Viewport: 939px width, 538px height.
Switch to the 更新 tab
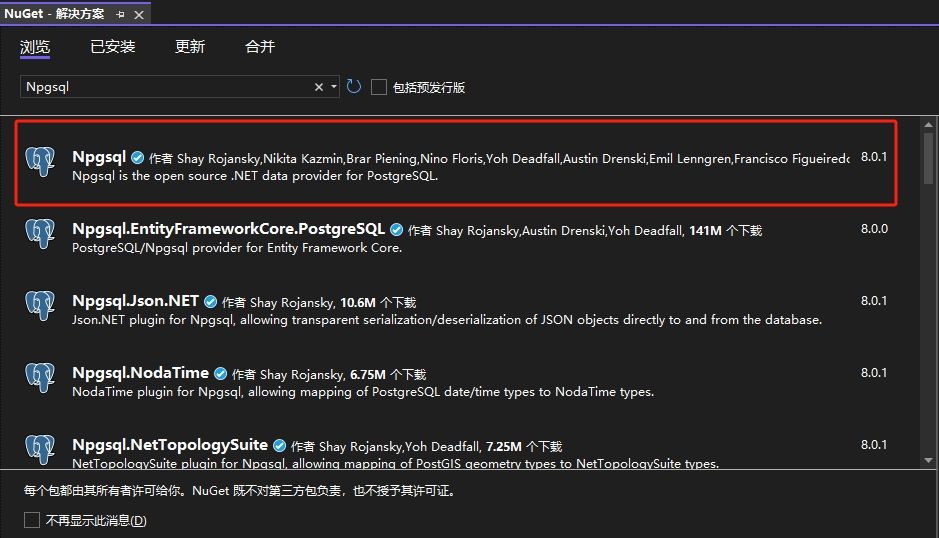click(x=190, y=47)
